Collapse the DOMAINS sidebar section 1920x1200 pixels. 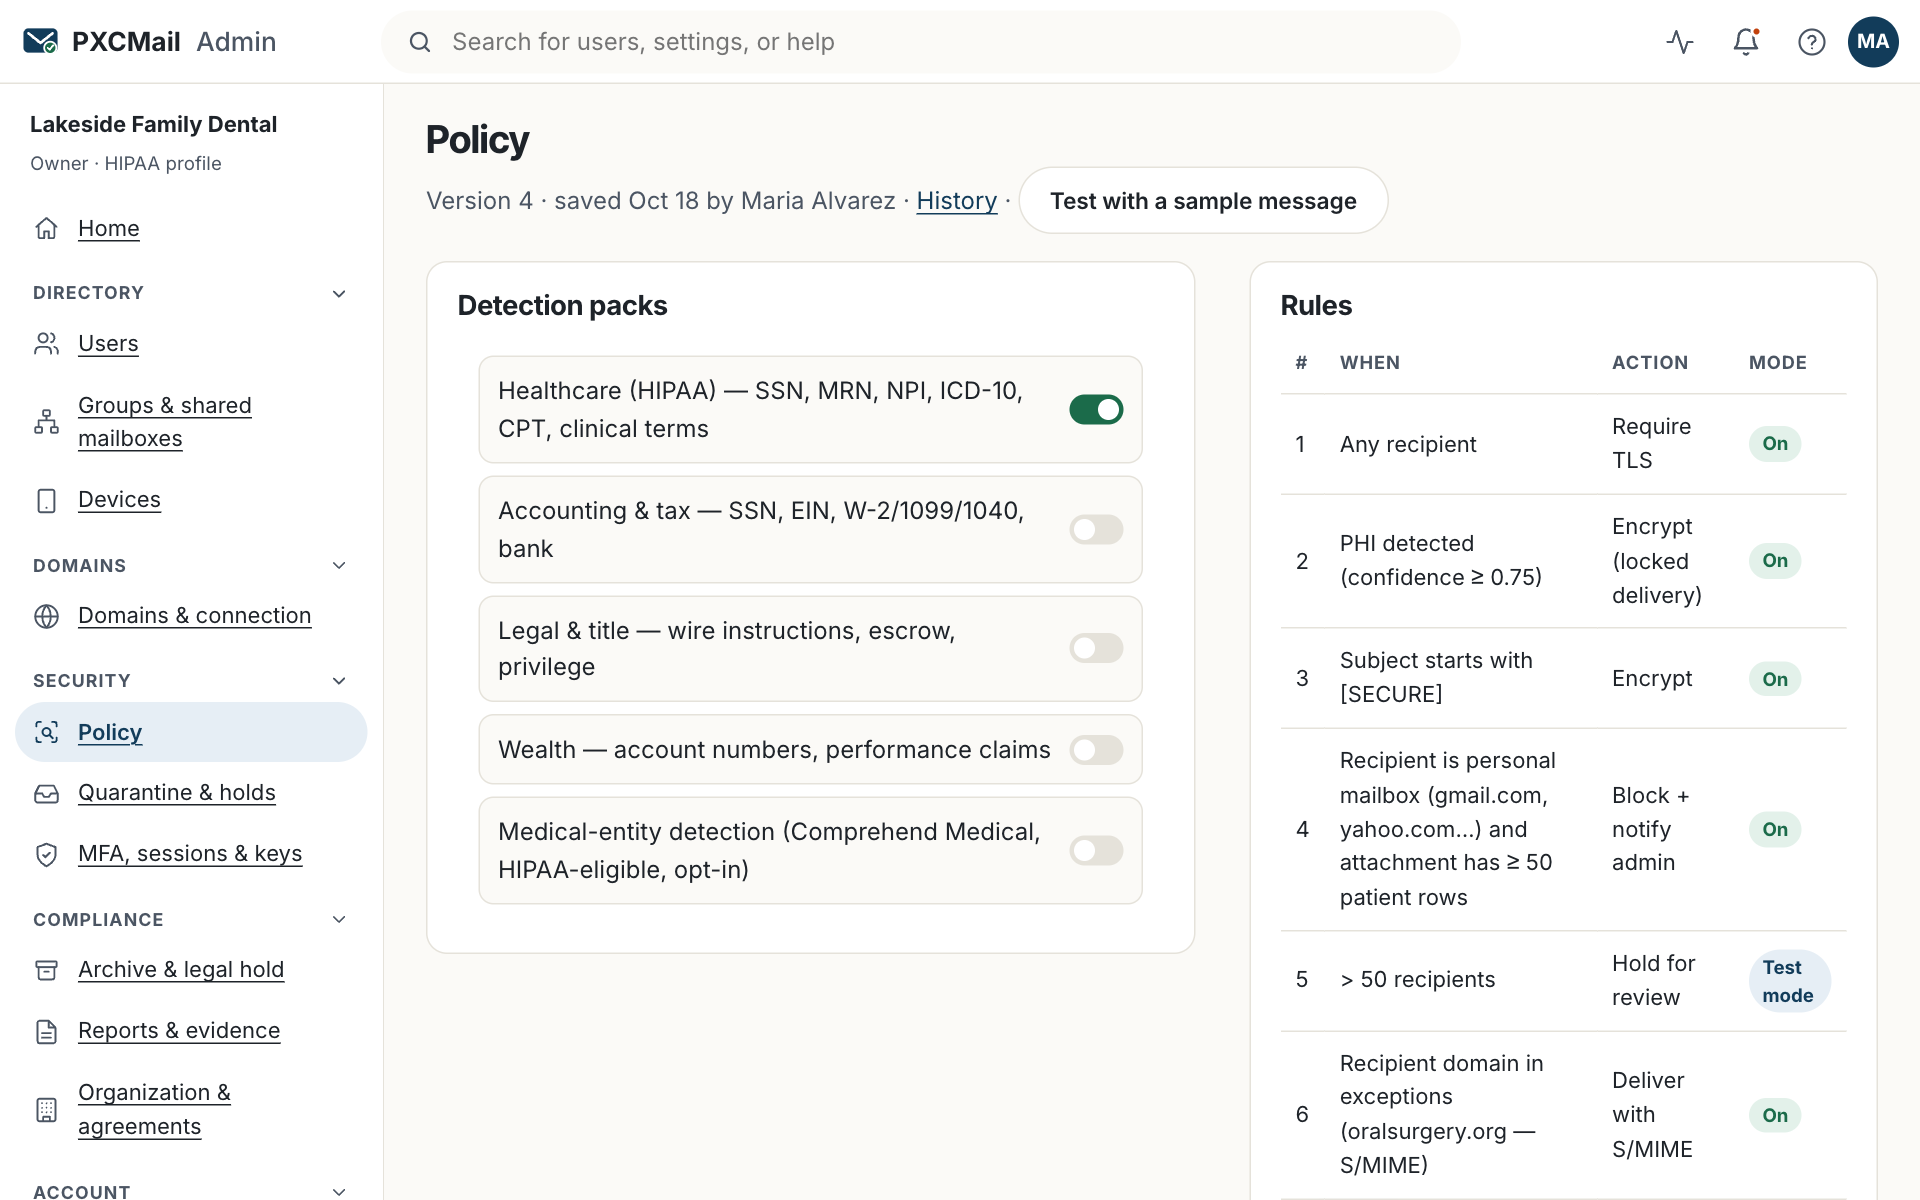tap(339, 565)
